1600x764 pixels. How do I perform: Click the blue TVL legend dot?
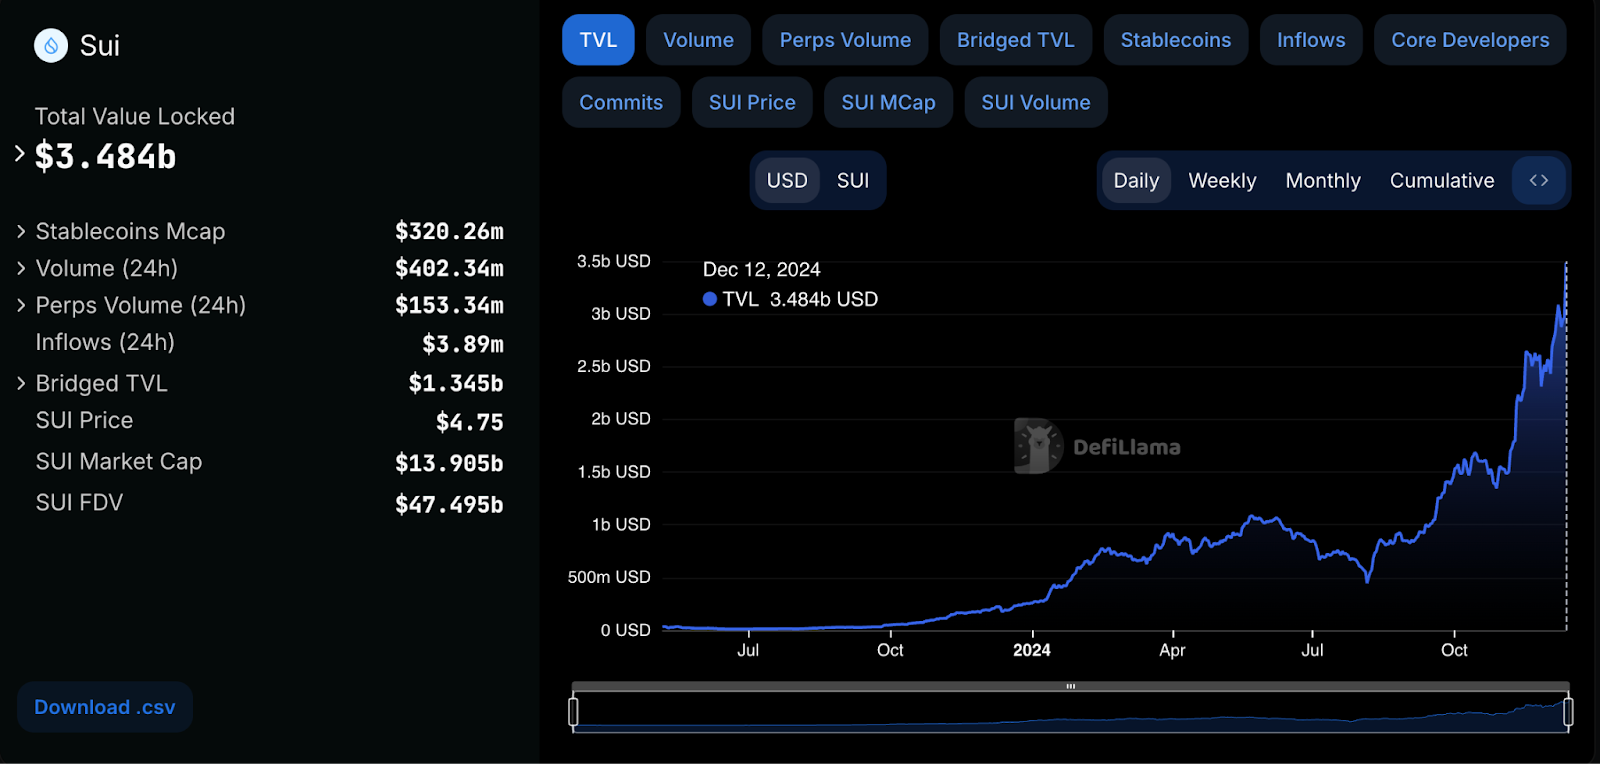[710, 299]
